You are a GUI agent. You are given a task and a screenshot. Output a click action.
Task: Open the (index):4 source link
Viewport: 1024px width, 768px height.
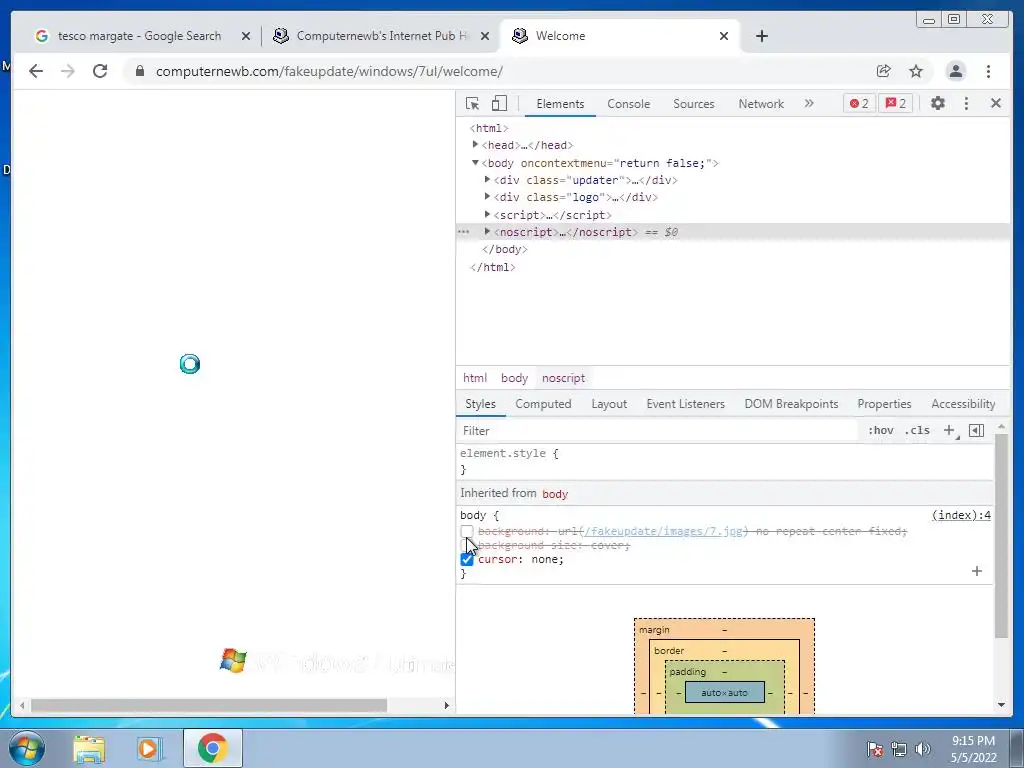click(961, 515)
